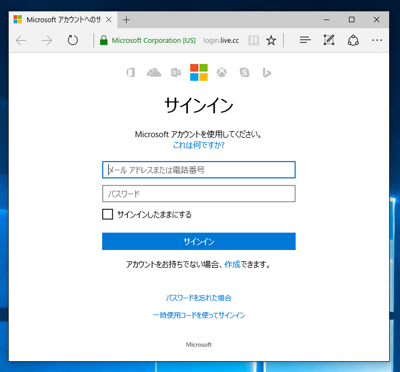The height and width of the screenshot is (372, 400).
Task: Click the Microsoft footer text
Action: tap(199, 345)
